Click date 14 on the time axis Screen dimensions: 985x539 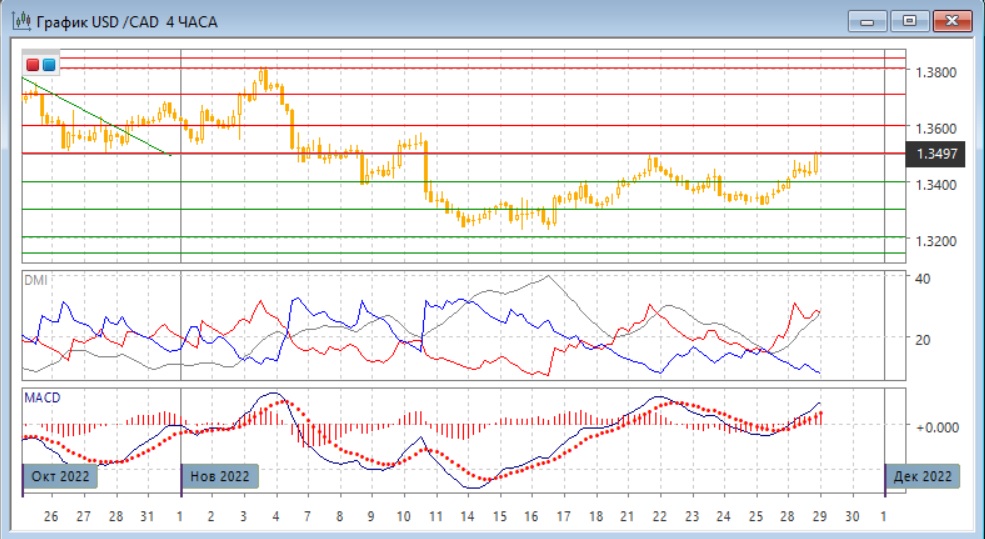pos(467,516)
